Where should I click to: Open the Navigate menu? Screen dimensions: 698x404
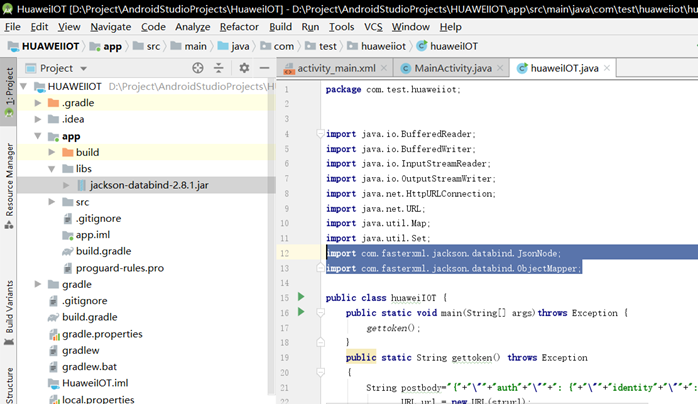point(111,27)
